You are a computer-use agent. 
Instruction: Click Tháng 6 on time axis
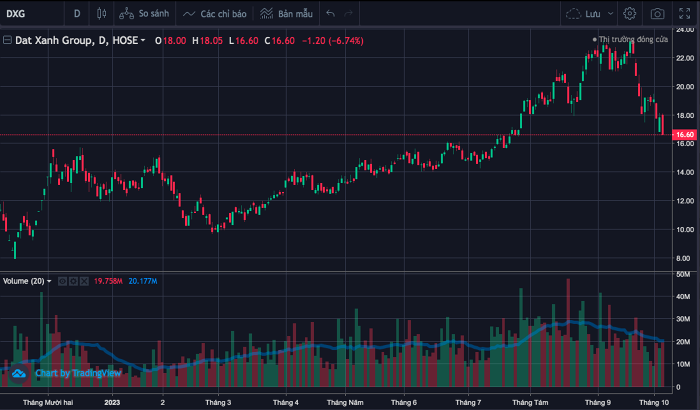404,402
